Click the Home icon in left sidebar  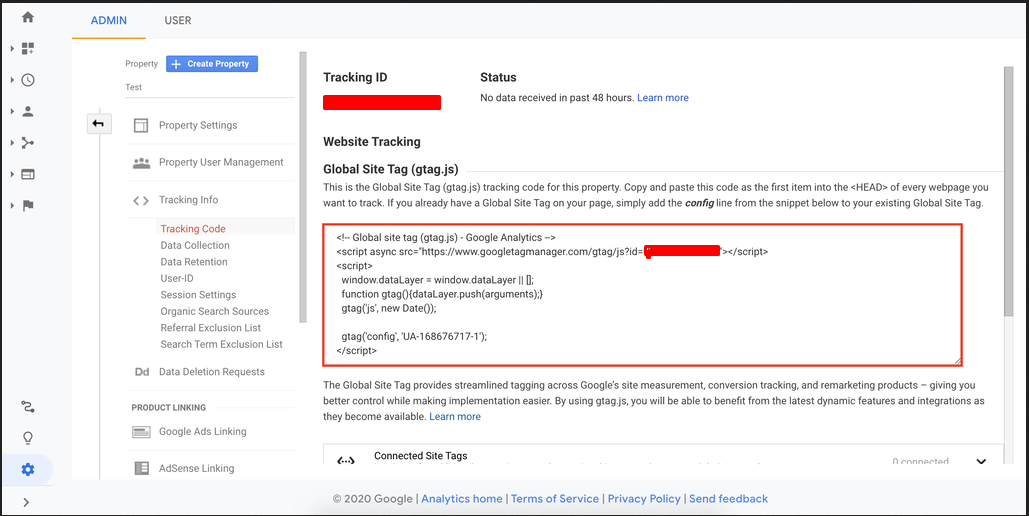pos(27,17)
